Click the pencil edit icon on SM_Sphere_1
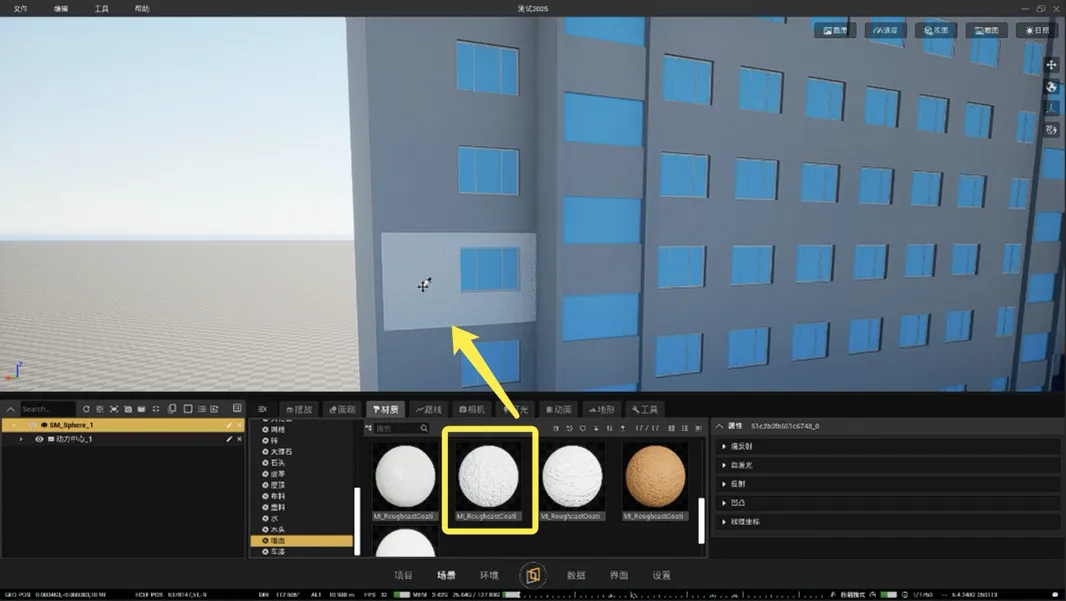 (228, 425)
